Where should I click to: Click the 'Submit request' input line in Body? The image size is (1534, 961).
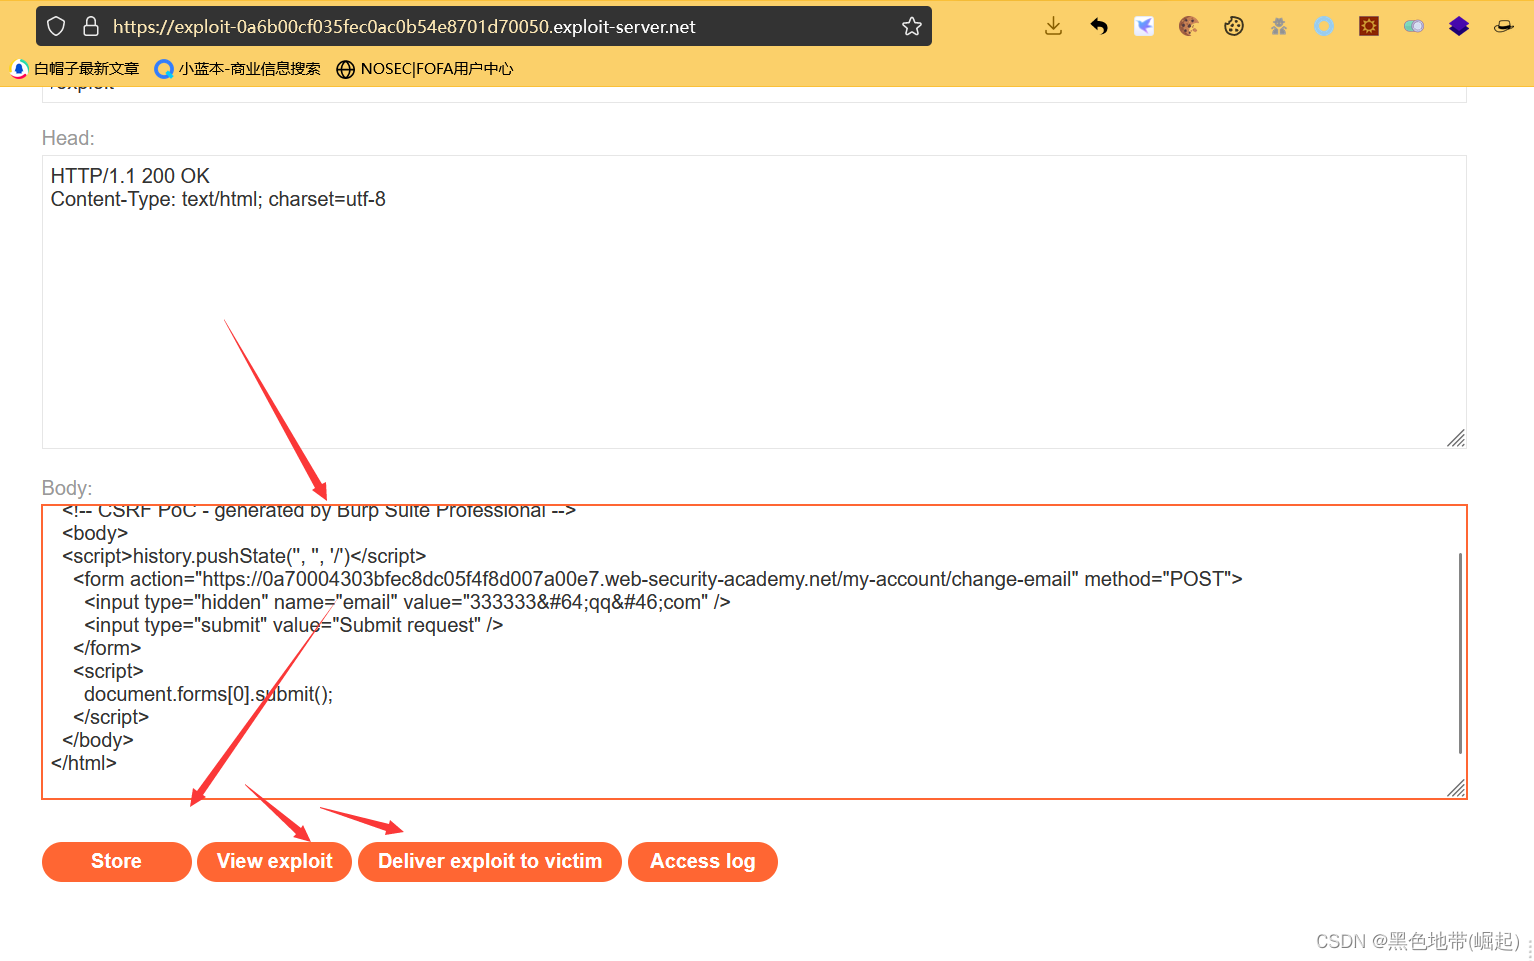[293, 625]
